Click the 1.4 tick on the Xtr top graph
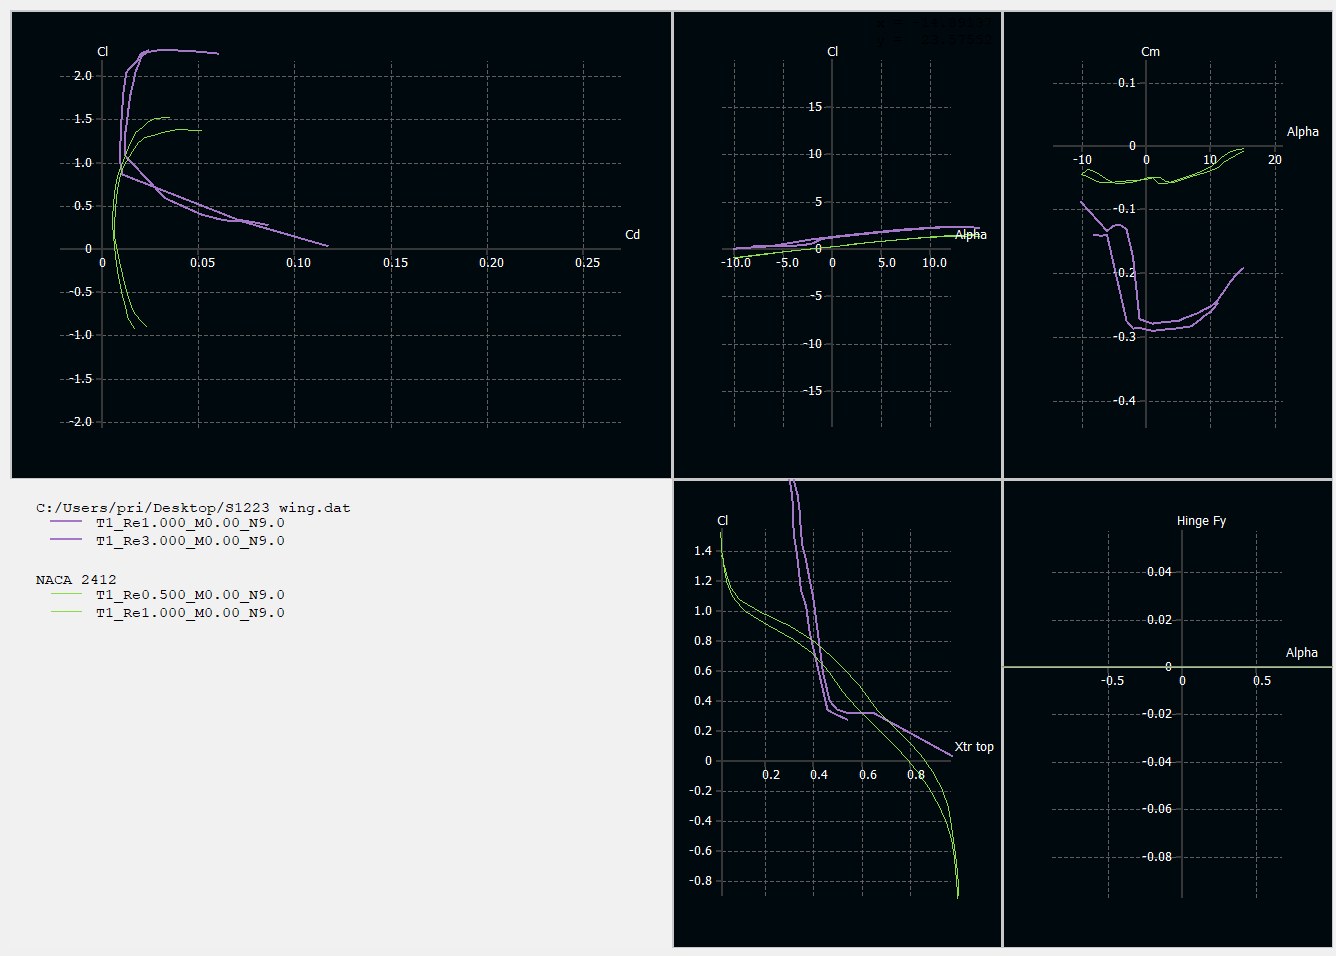The width and height of the screenshot is (1336, 956). click(703, 551)
